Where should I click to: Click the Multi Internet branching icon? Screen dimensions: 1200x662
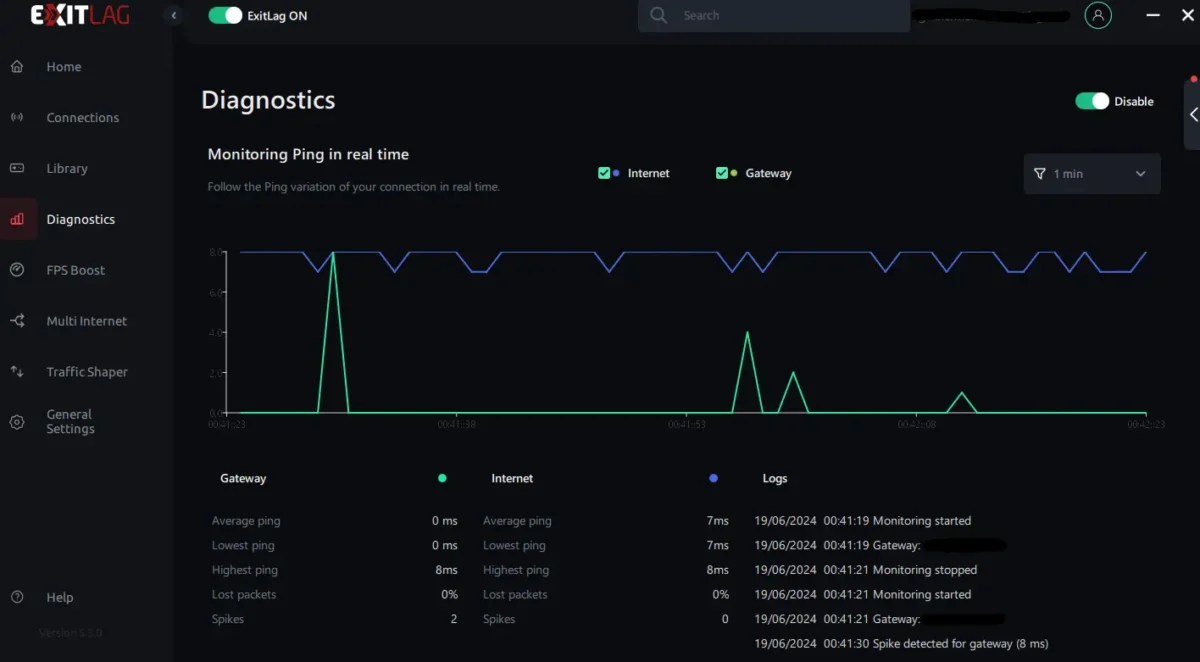tap(17, 321)
